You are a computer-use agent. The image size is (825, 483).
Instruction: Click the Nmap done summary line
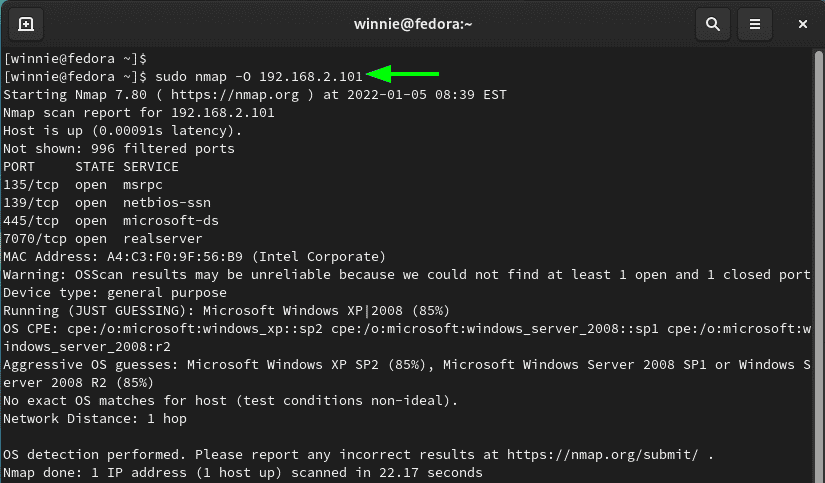(x=243, y=472)
